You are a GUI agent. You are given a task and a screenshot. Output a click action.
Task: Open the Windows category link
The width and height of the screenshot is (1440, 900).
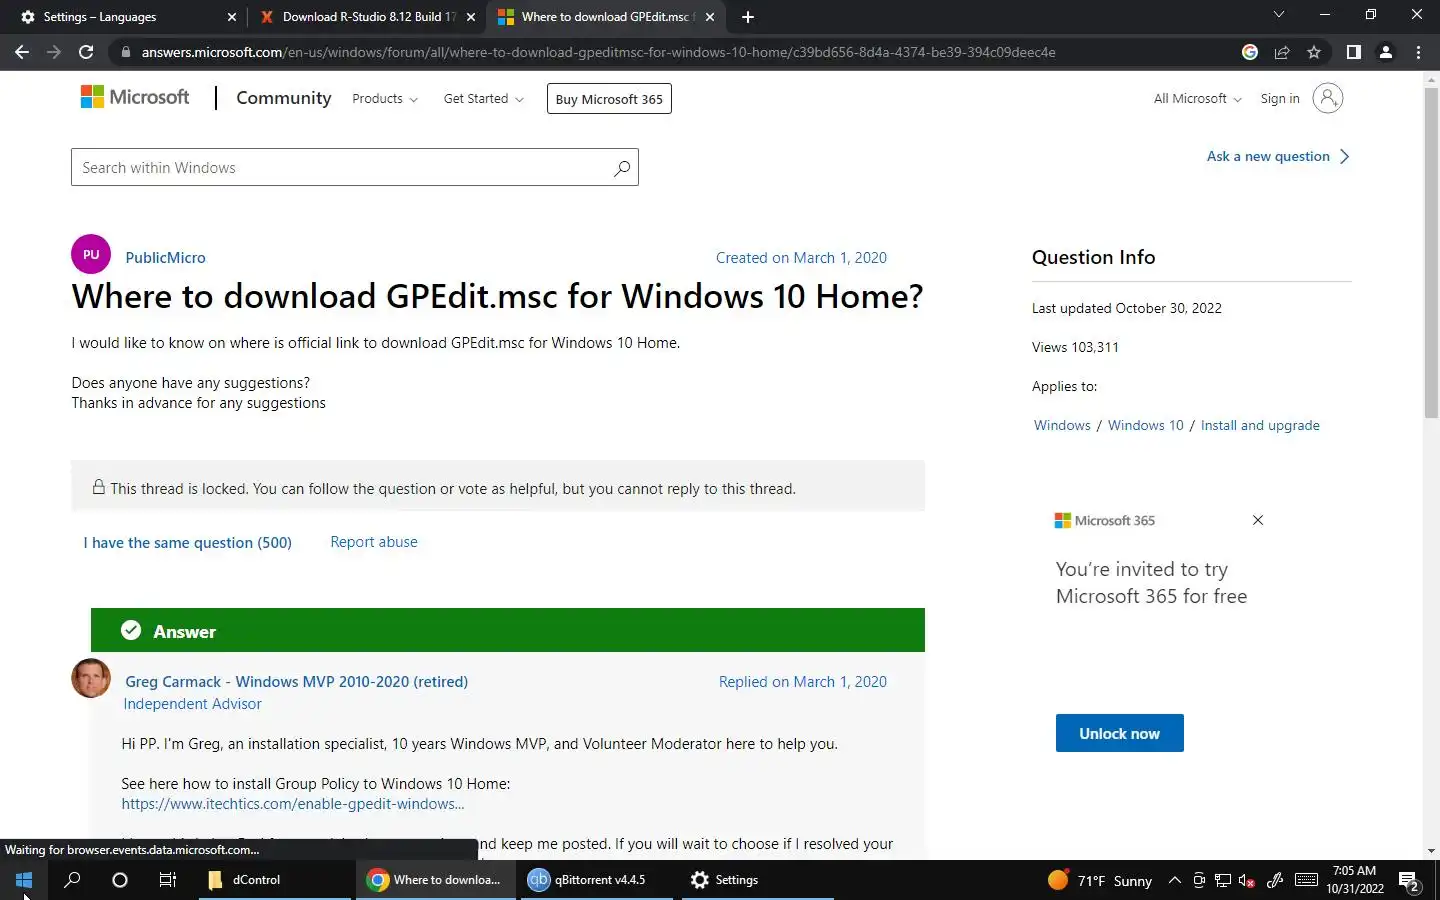[x=1062, y=425]
